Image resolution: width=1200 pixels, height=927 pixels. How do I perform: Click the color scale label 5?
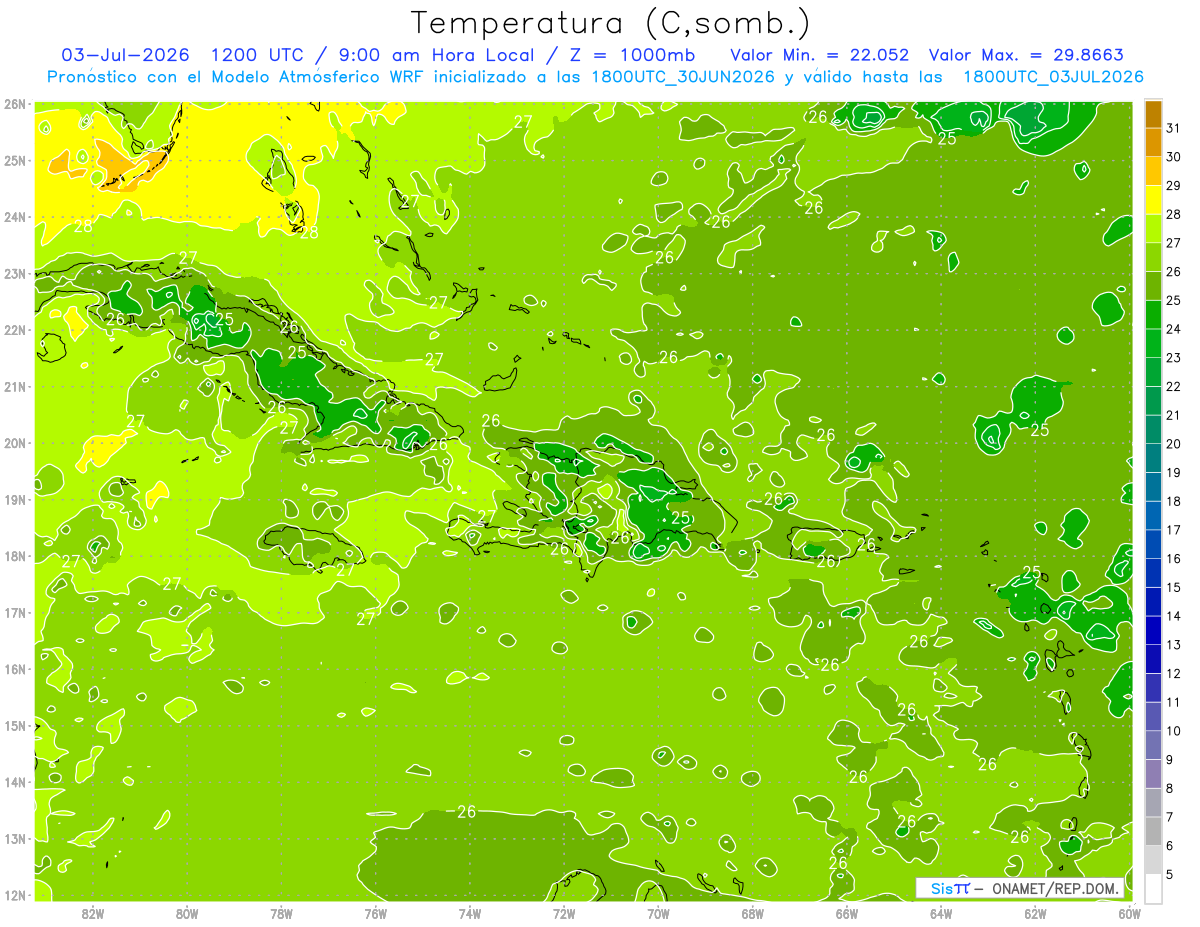click(1170, 875)
